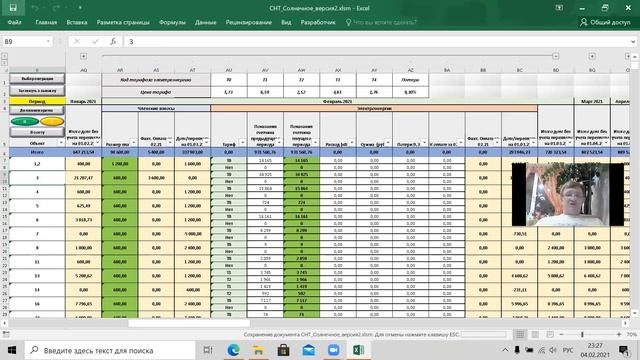Viewport: 640px width, 360px height.
Task: Open the Данные ribbon tab
Action: coord(205,22)
